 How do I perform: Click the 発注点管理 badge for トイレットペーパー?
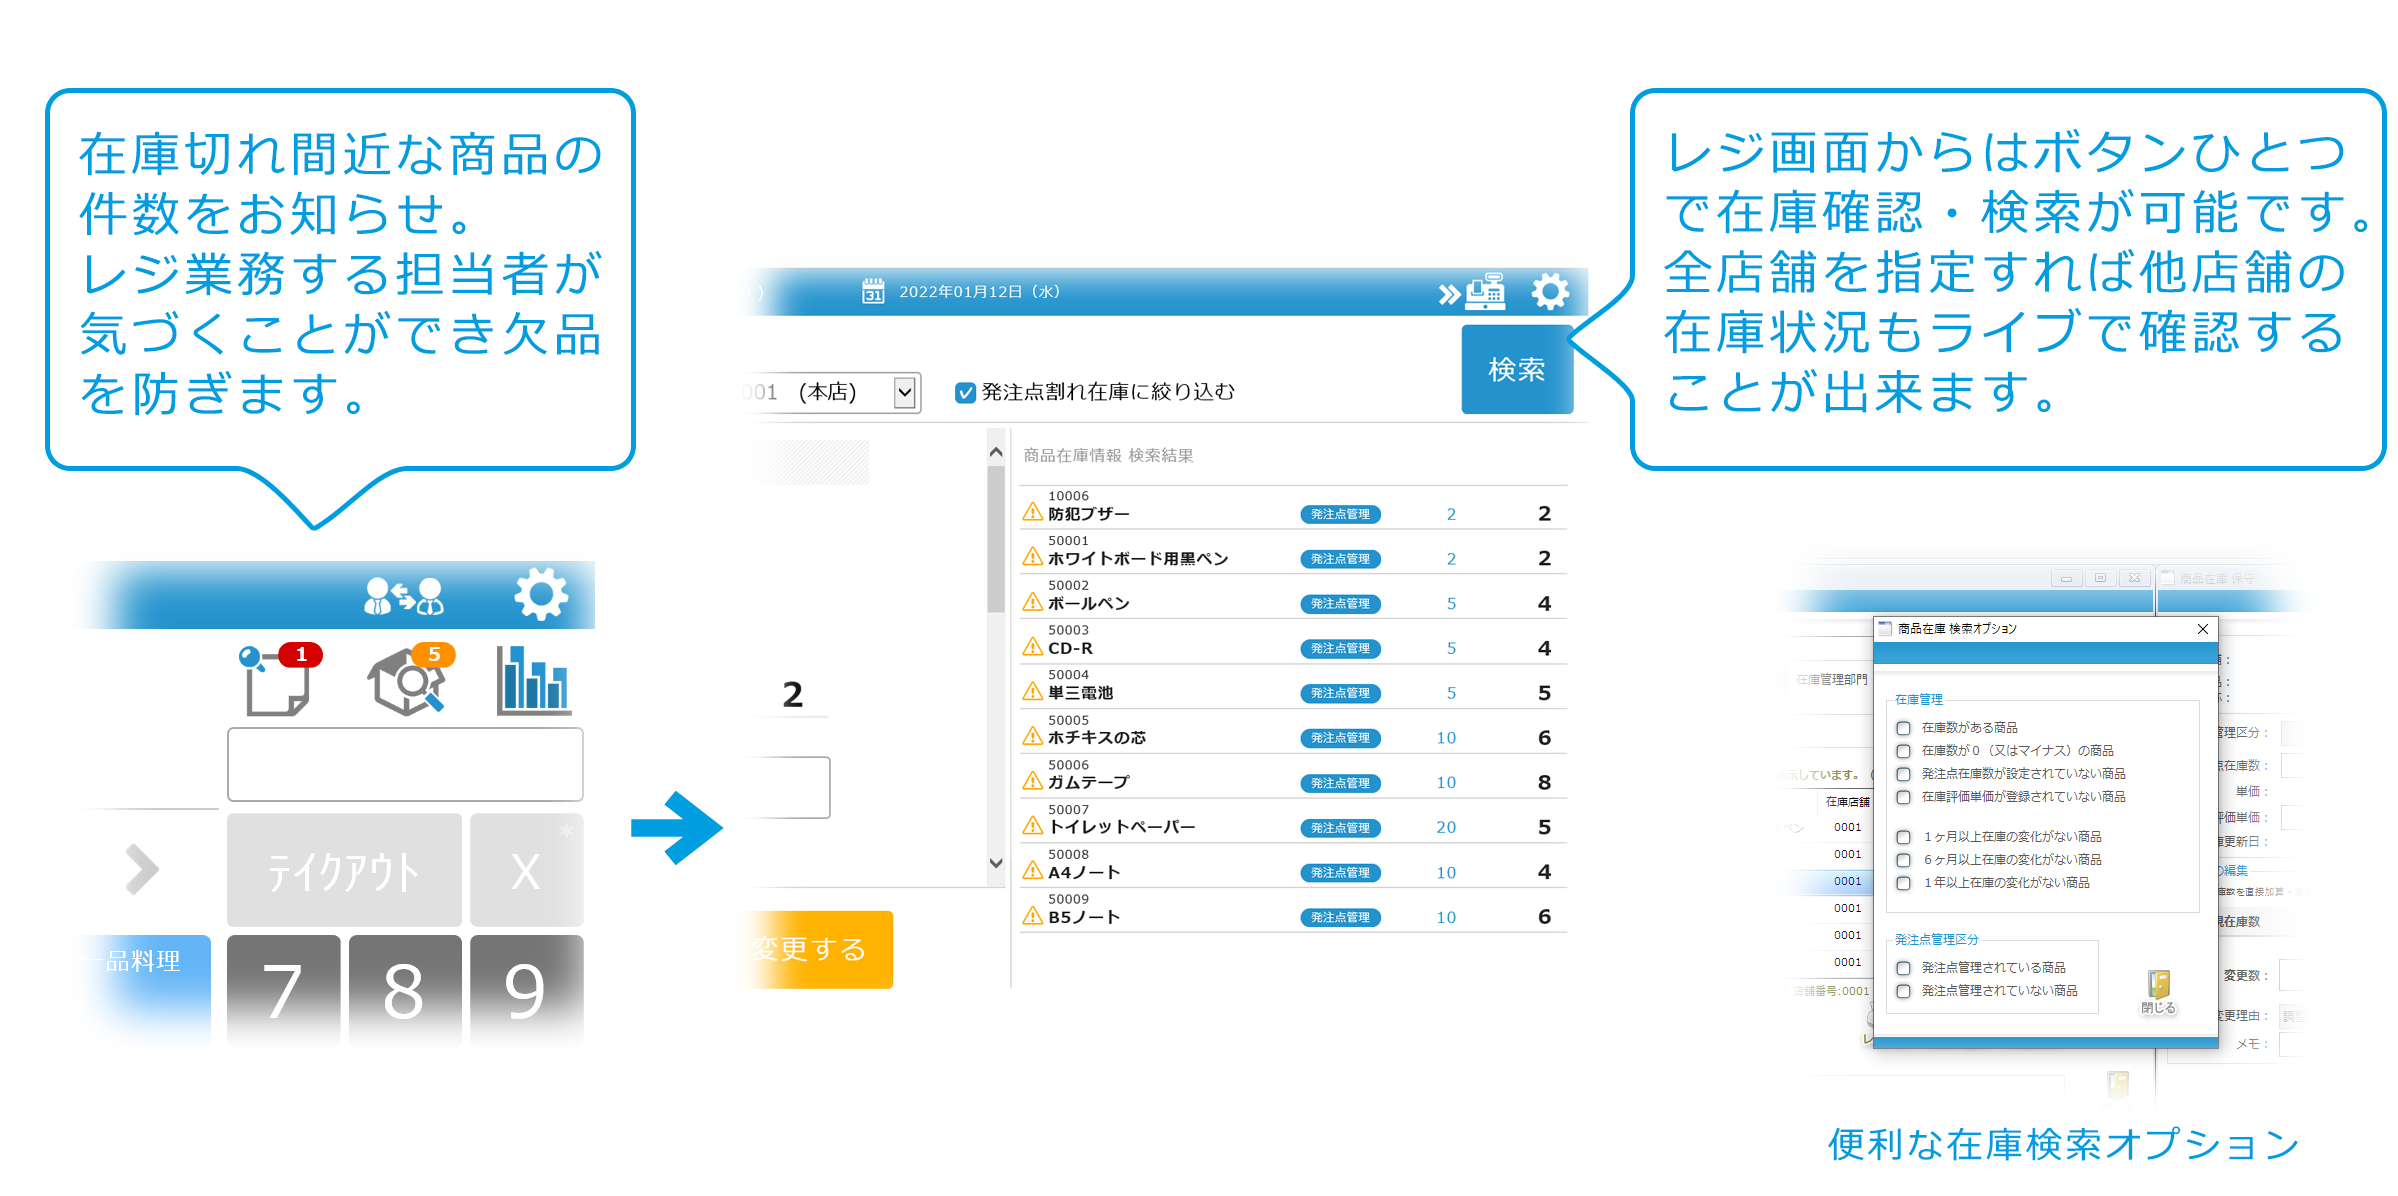coord(1340,828)
